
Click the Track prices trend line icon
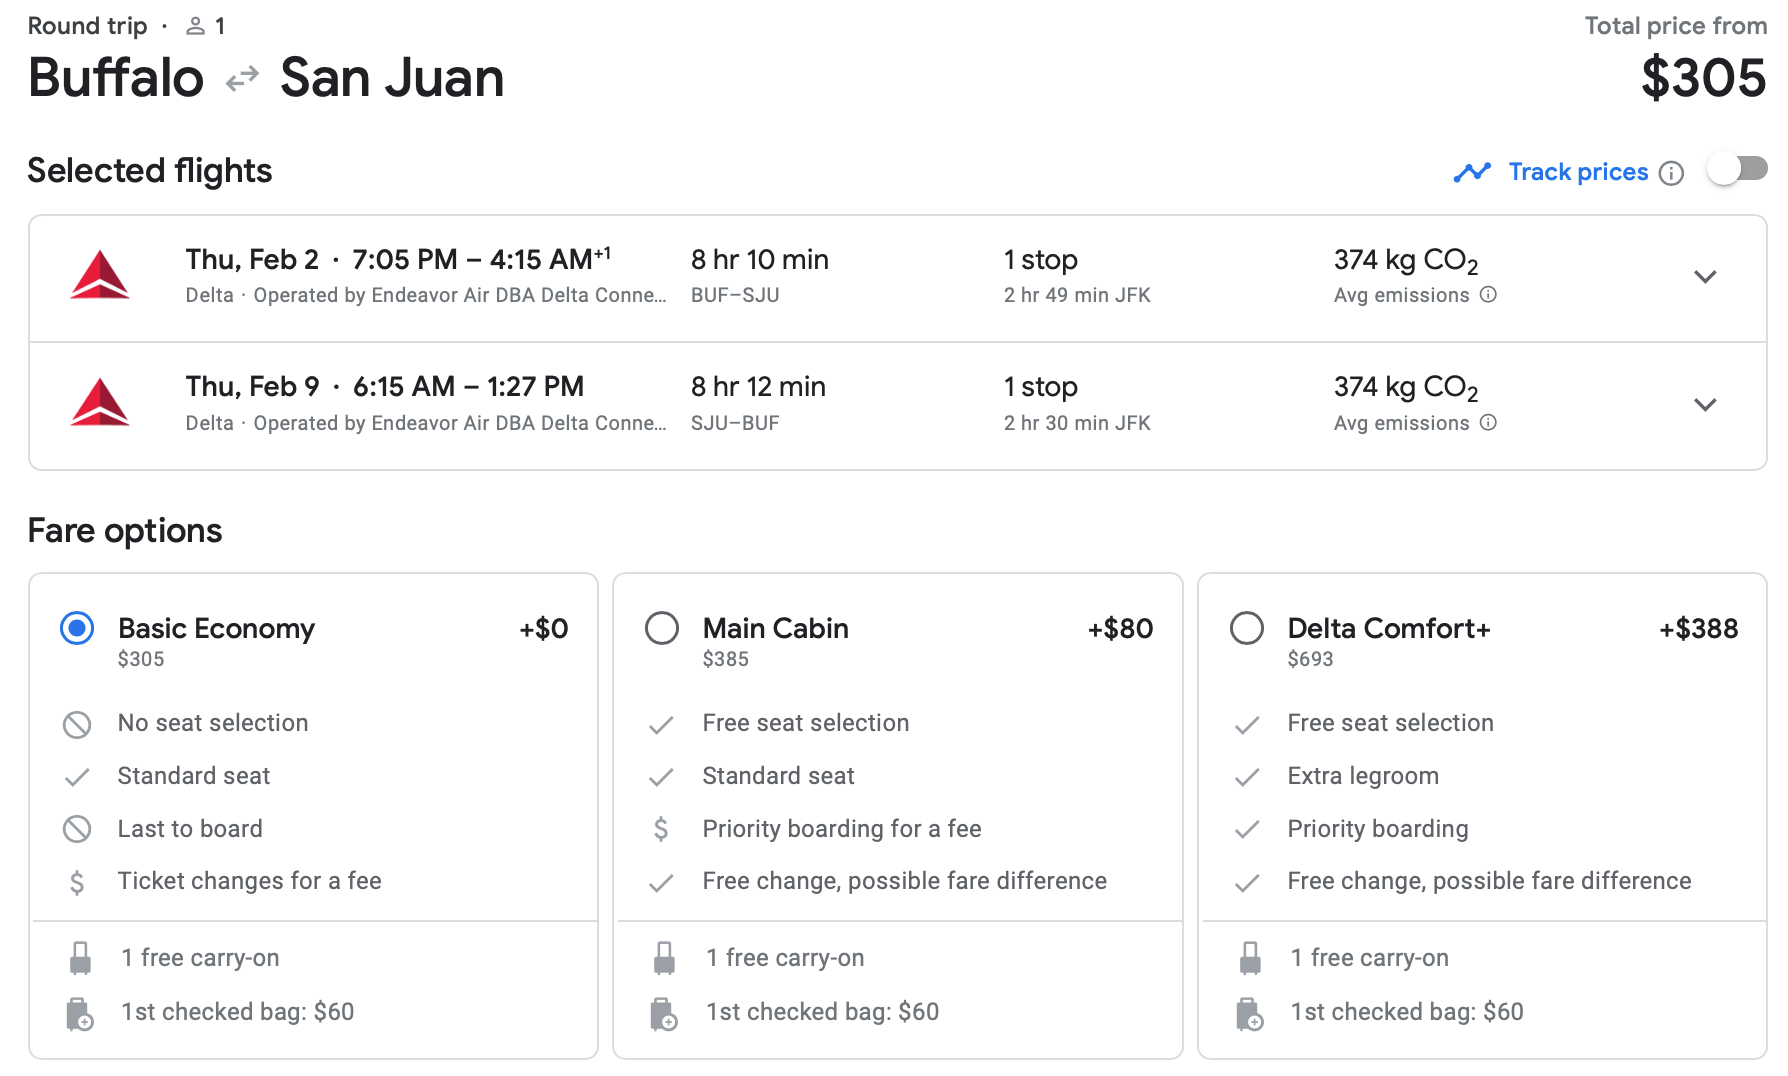pyautogui.click(x=1472, y=172)
